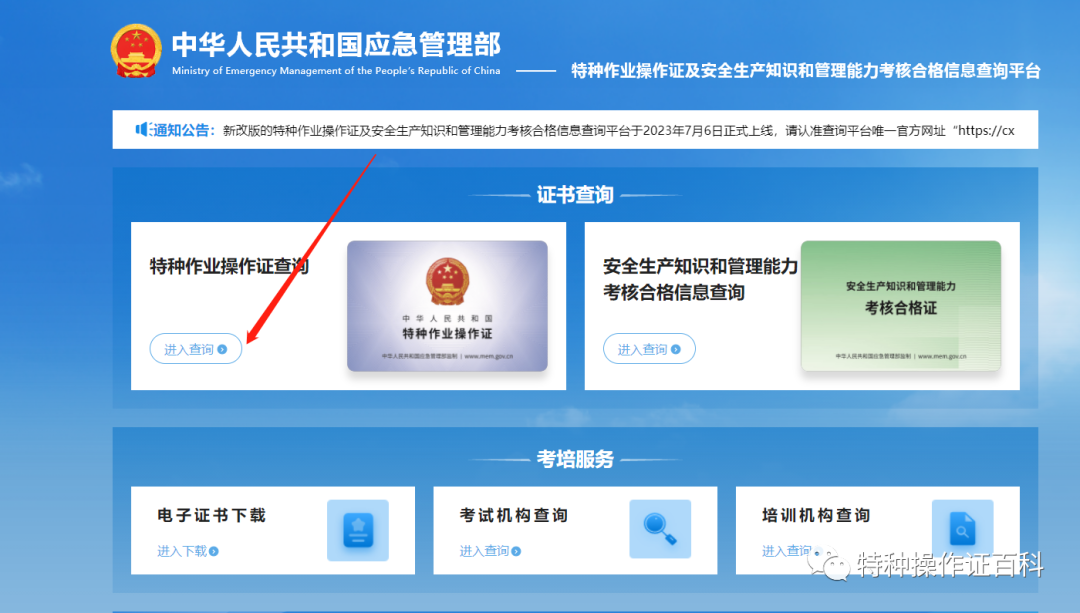Click the 考试机构查询 title
Viewport: 1080px width, 613px height.
point(514,515)
